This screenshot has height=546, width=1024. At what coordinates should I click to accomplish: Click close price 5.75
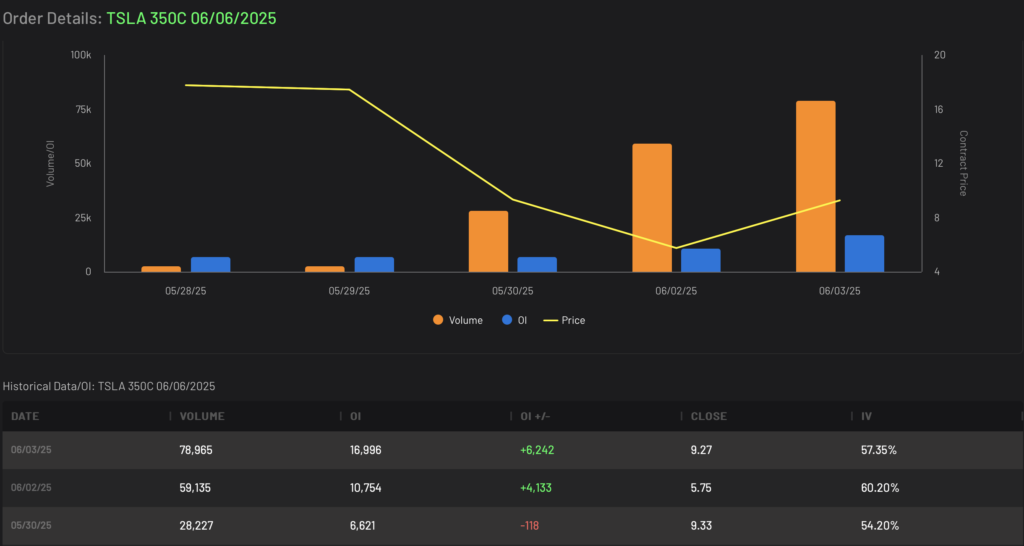click(x=701, y=488)
